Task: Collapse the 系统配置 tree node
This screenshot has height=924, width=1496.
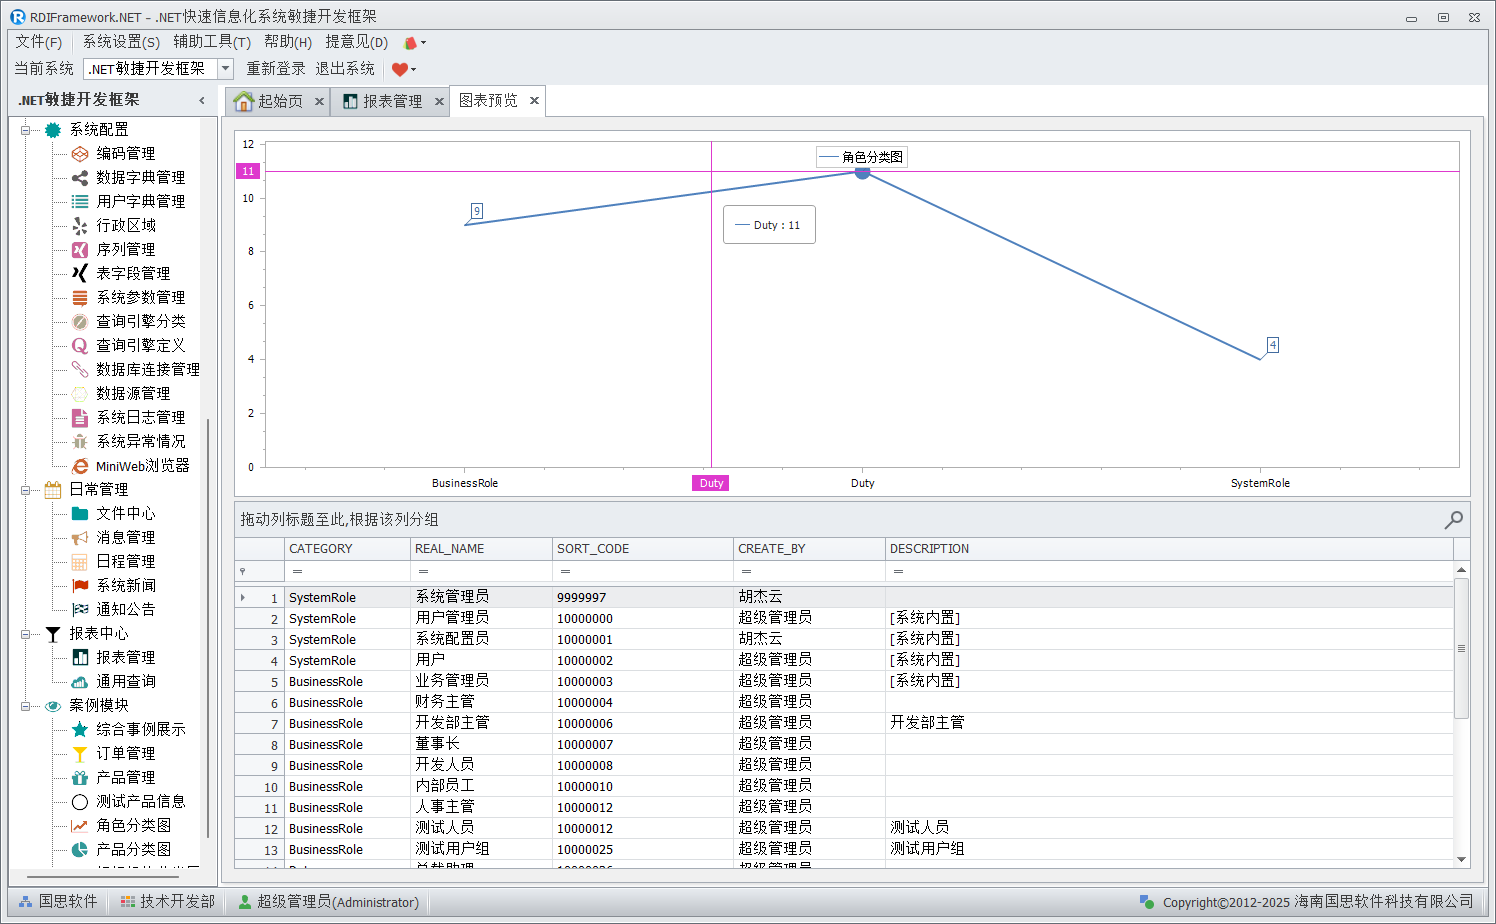Action: point(26,130)
